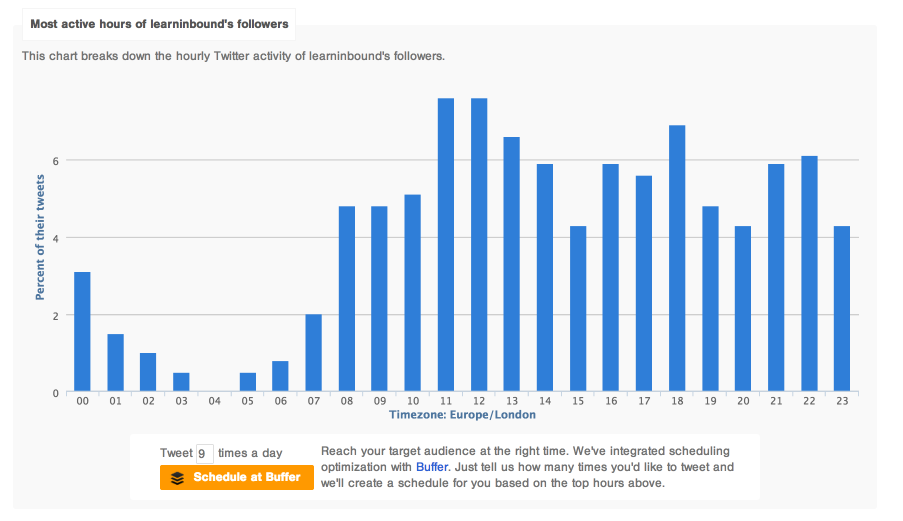903x521 pixels.
Task: Click the bar for hour 05
Action: 248,382
